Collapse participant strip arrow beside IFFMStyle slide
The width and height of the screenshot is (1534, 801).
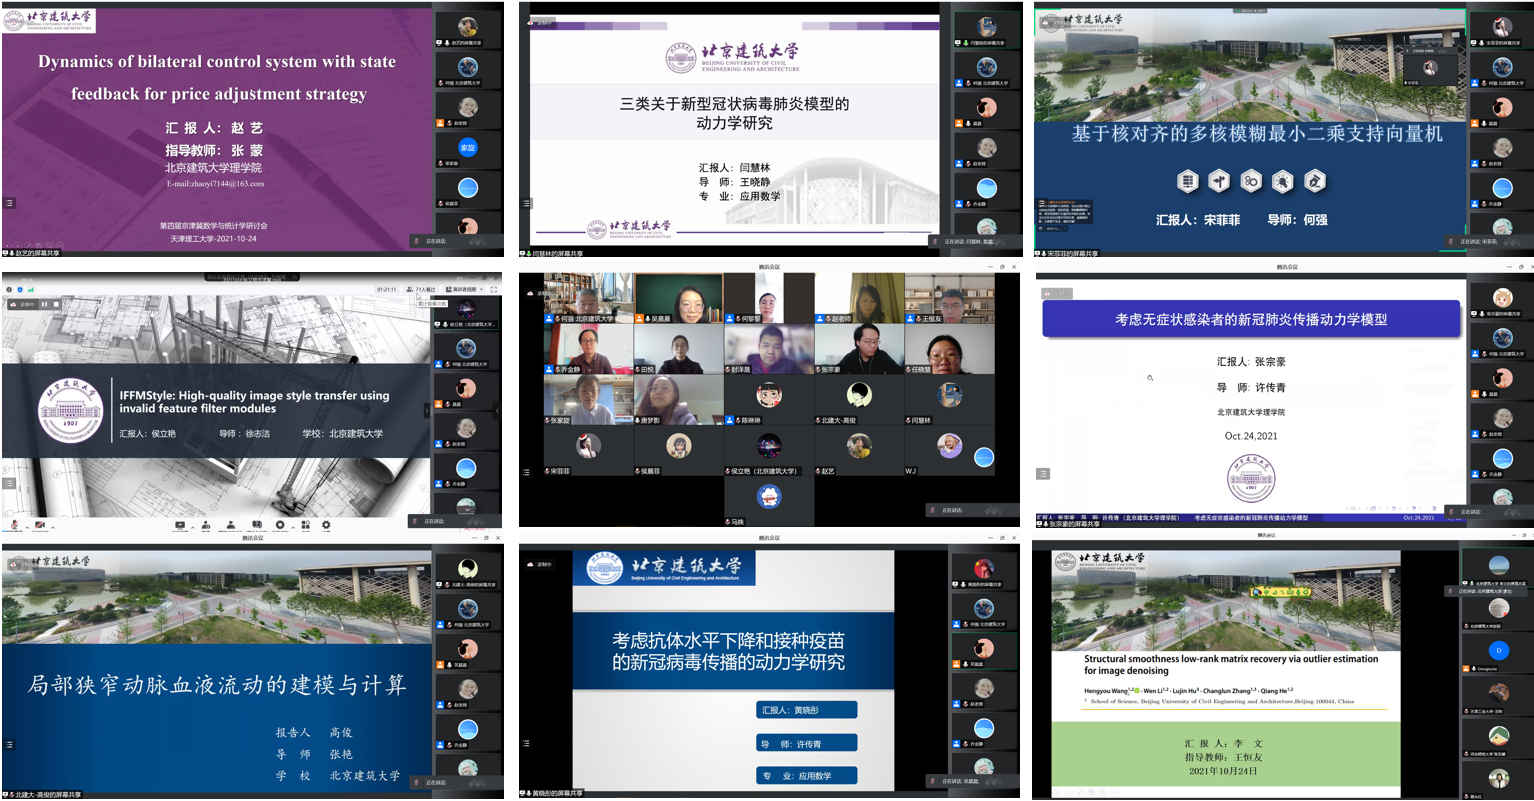tap(427, 410)
